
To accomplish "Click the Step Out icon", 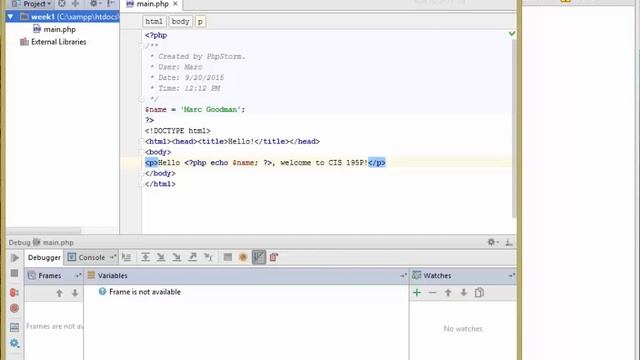I will click(x=192, y=257).
